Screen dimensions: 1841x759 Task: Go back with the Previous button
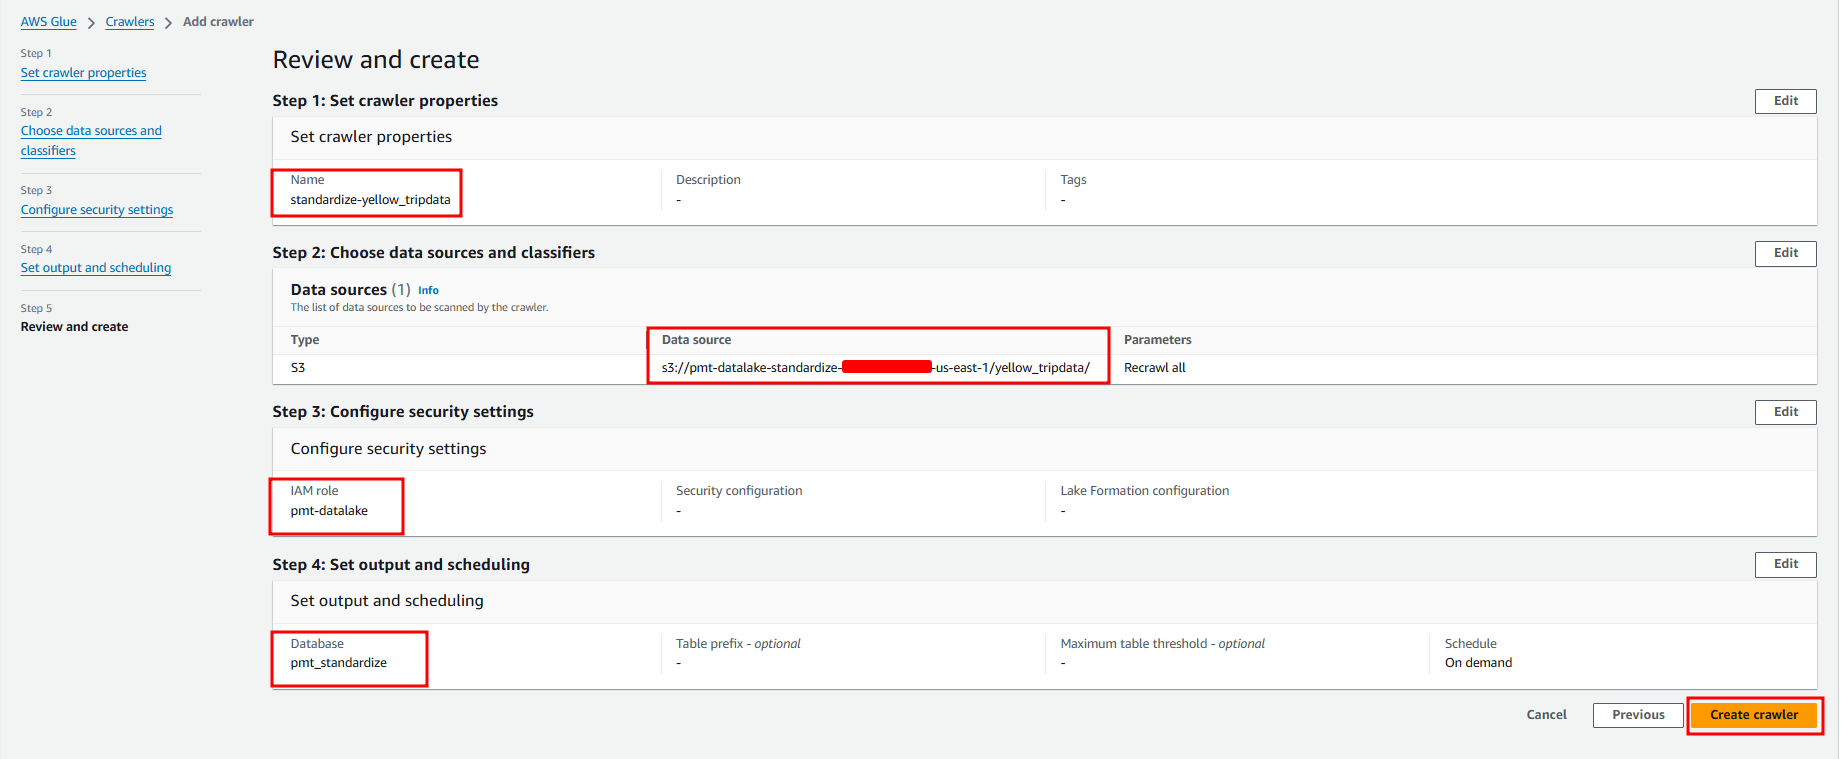click(1637, 715)
